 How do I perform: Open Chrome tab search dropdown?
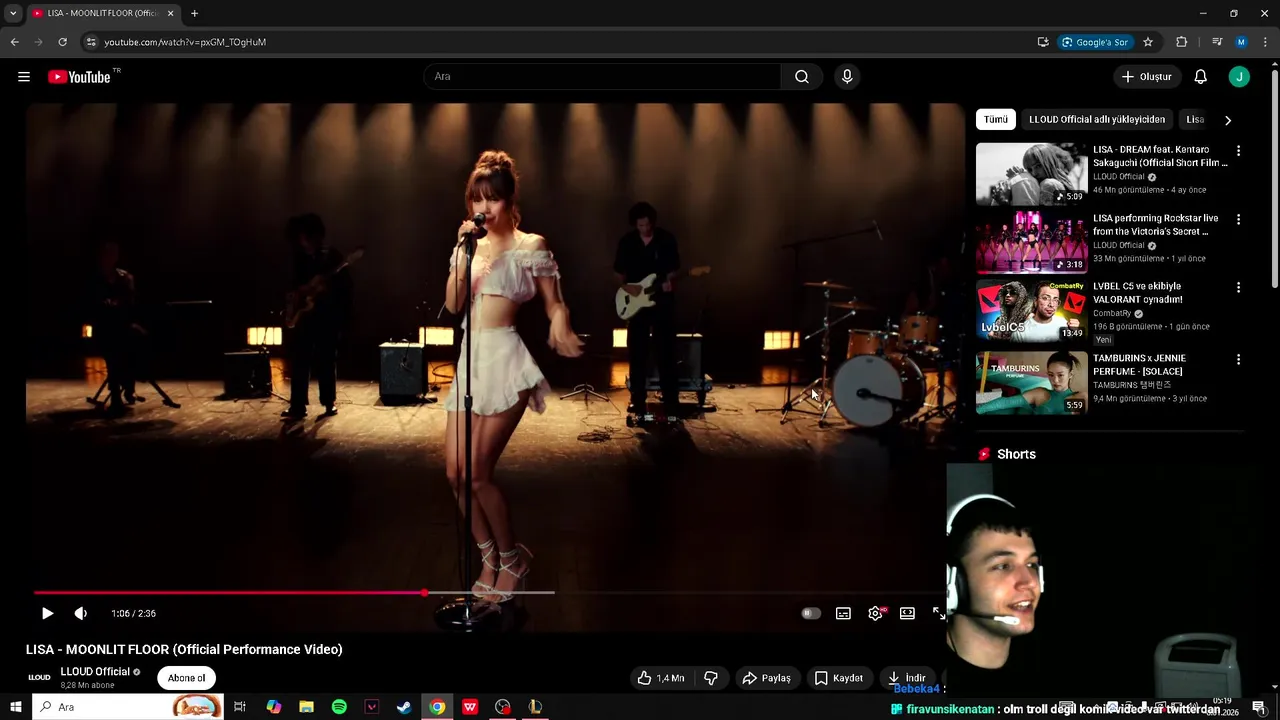pyautogui.click(x=13, y=13)
